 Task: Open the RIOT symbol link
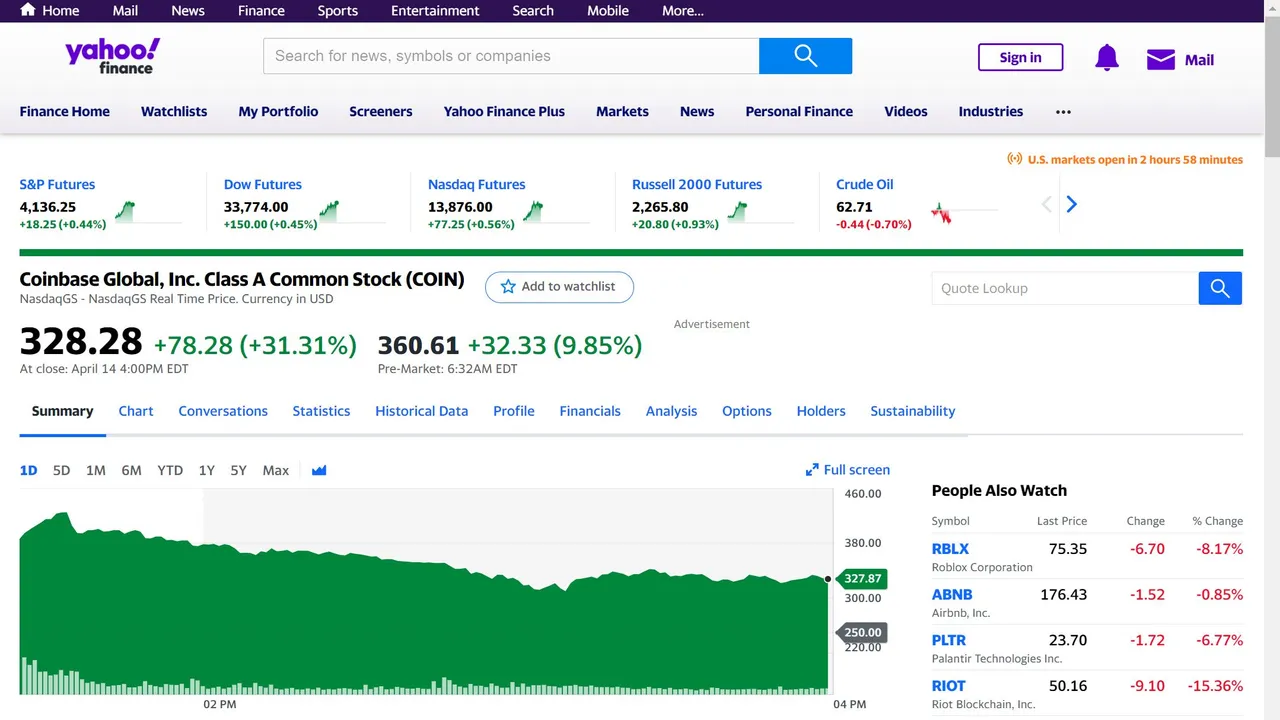click(x=949, y=686)
